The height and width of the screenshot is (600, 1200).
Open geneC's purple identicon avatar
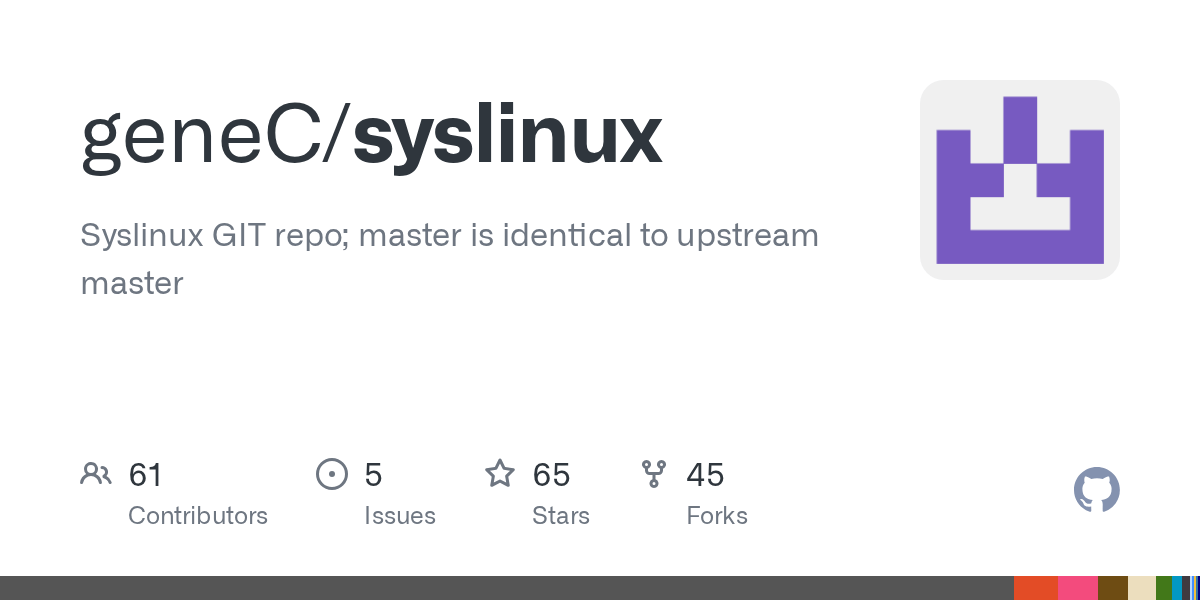tap(1020, 180)
